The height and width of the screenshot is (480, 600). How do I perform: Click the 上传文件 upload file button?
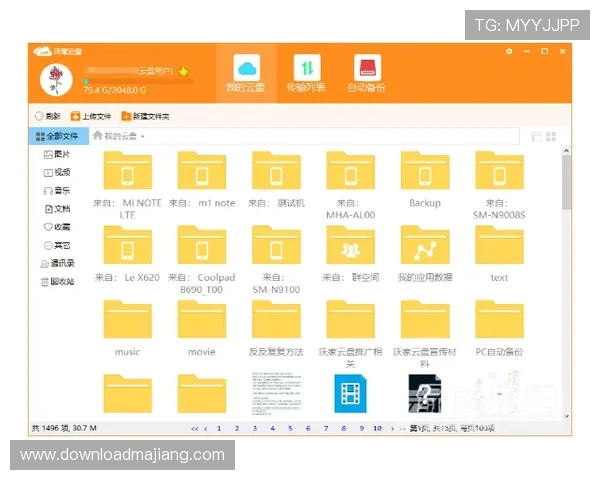click(89, 116)
